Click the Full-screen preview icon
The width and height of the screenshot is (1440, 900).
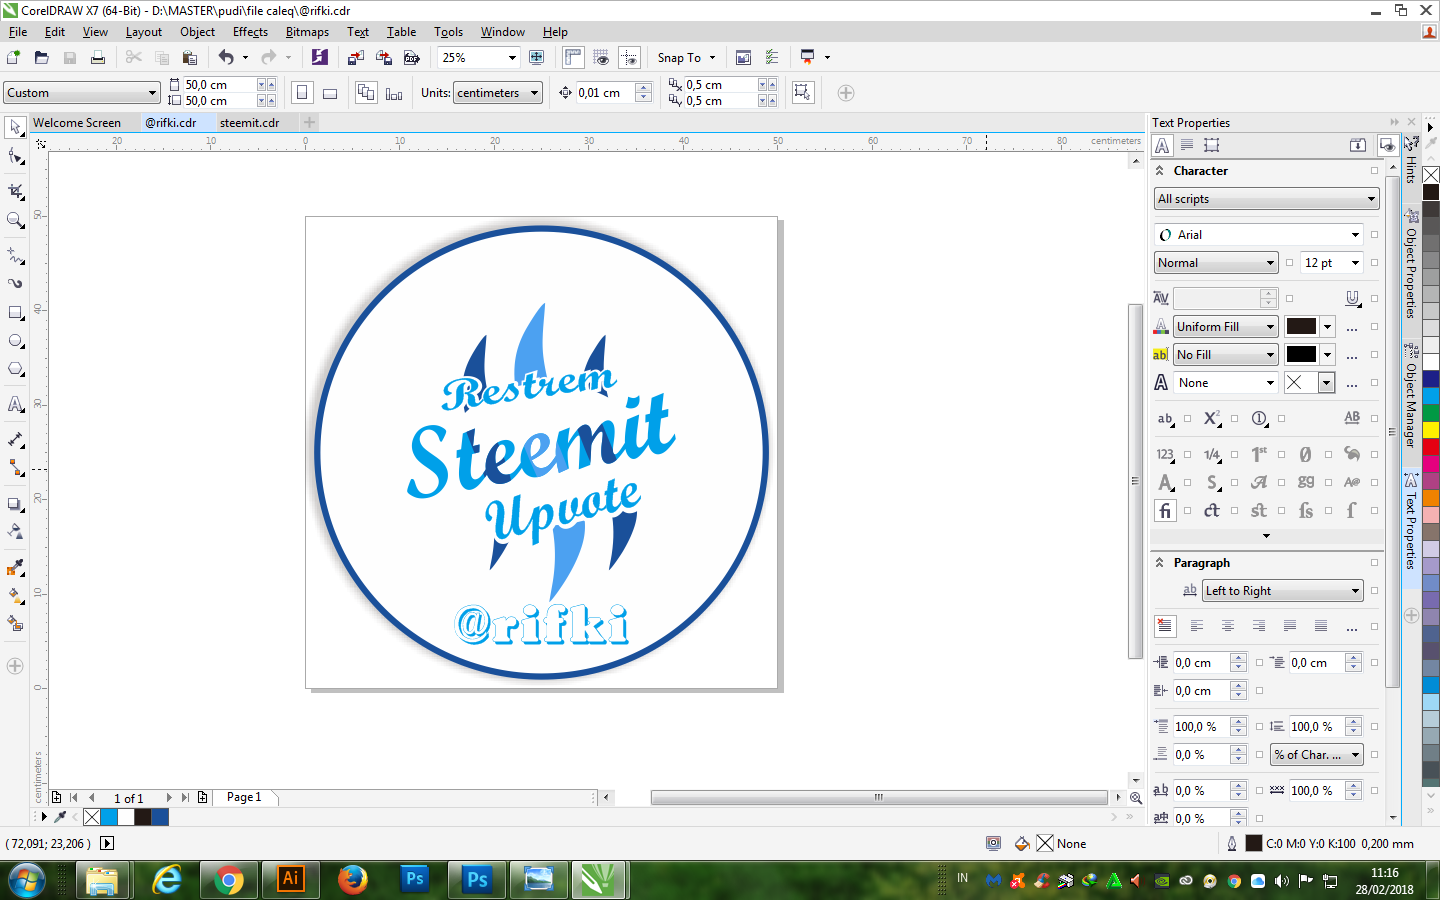537,57
